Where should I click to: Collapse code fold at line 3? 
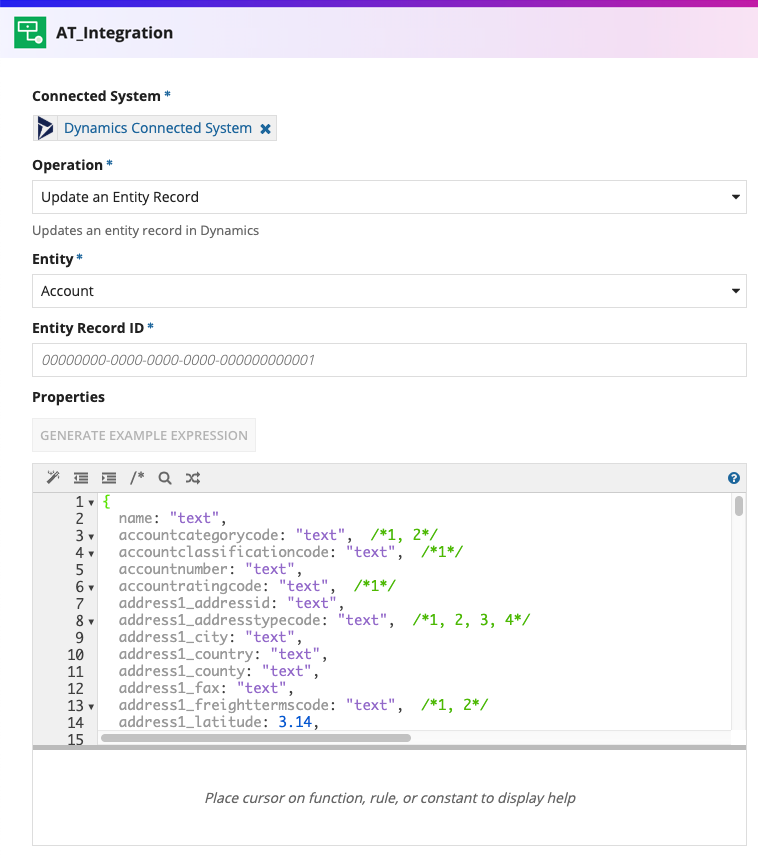pyautogui.click(x=91, y=536)
